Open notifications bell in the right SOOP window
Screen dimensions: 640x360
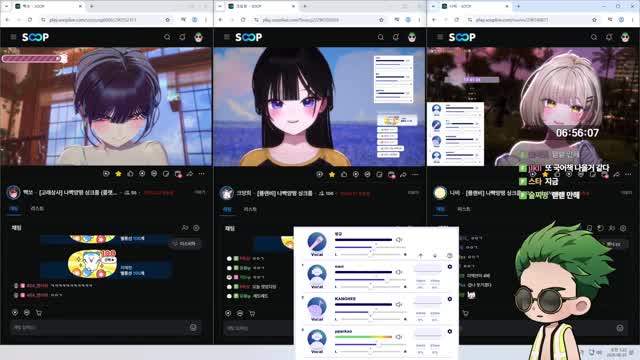[609, 37]
